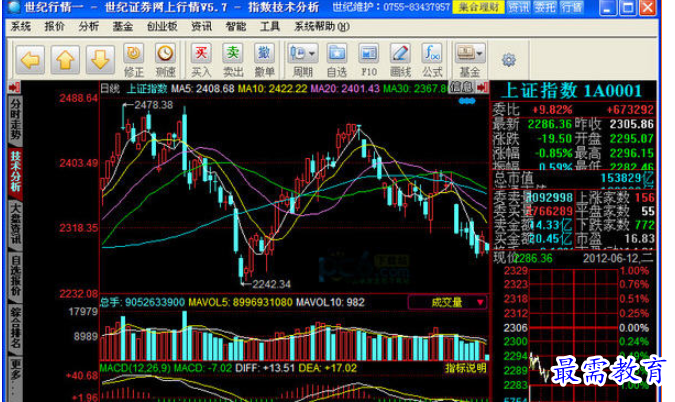The width and height of the screenshot is (675, 402).
Task: Click the back arrow toolbar icon
Action: pyautogui.click(x=30, y=60)
